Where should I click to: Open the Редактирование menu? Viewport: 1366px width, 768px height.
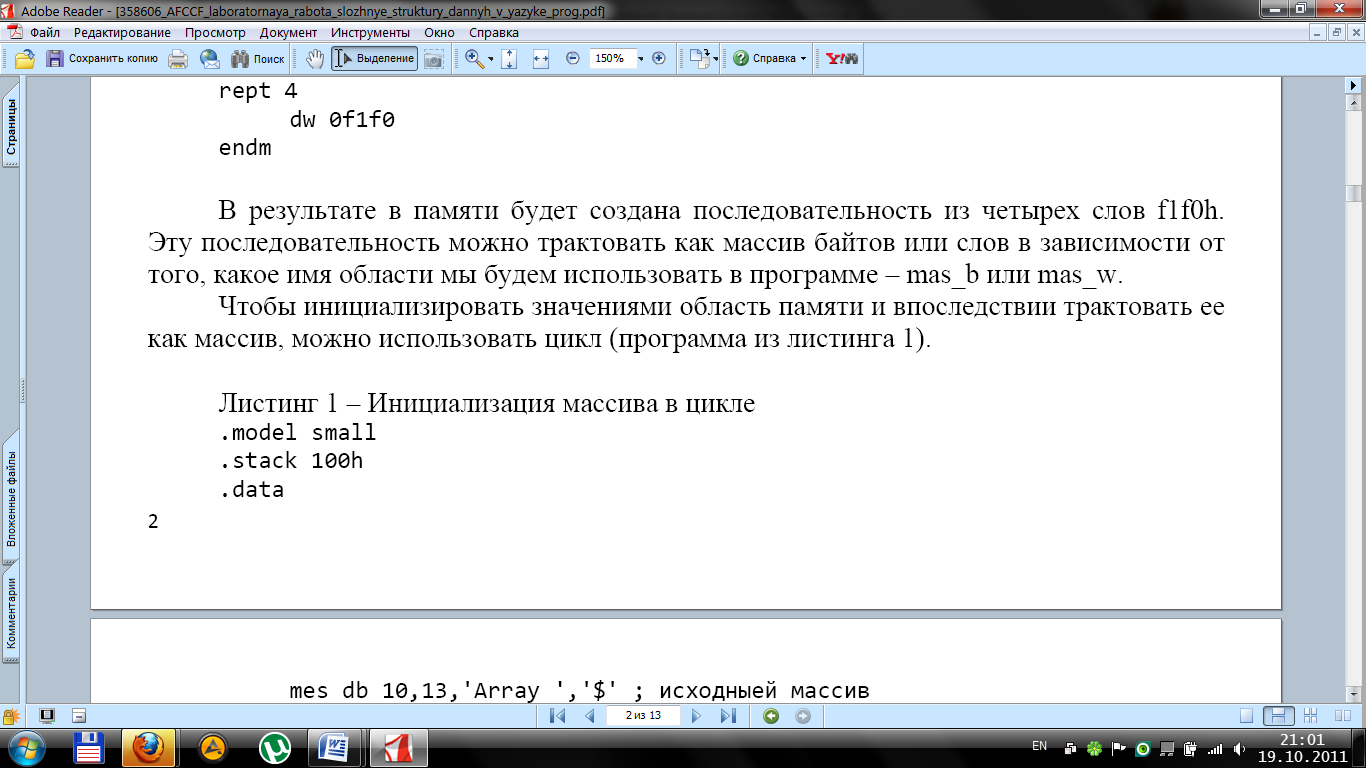click(122, 32)
